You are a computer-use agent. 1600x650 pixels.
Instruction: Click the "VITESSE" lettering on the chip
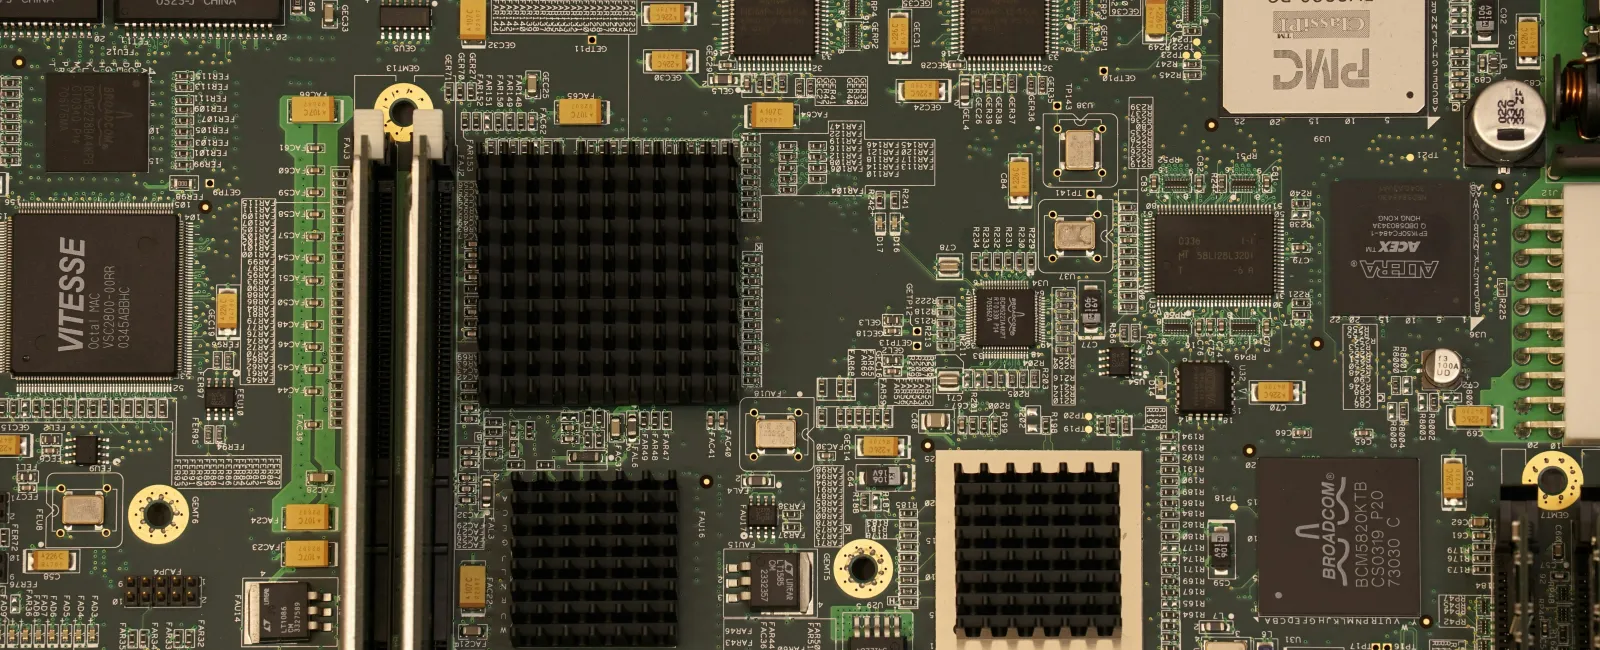pyautogui.click(x=71, y=294)
